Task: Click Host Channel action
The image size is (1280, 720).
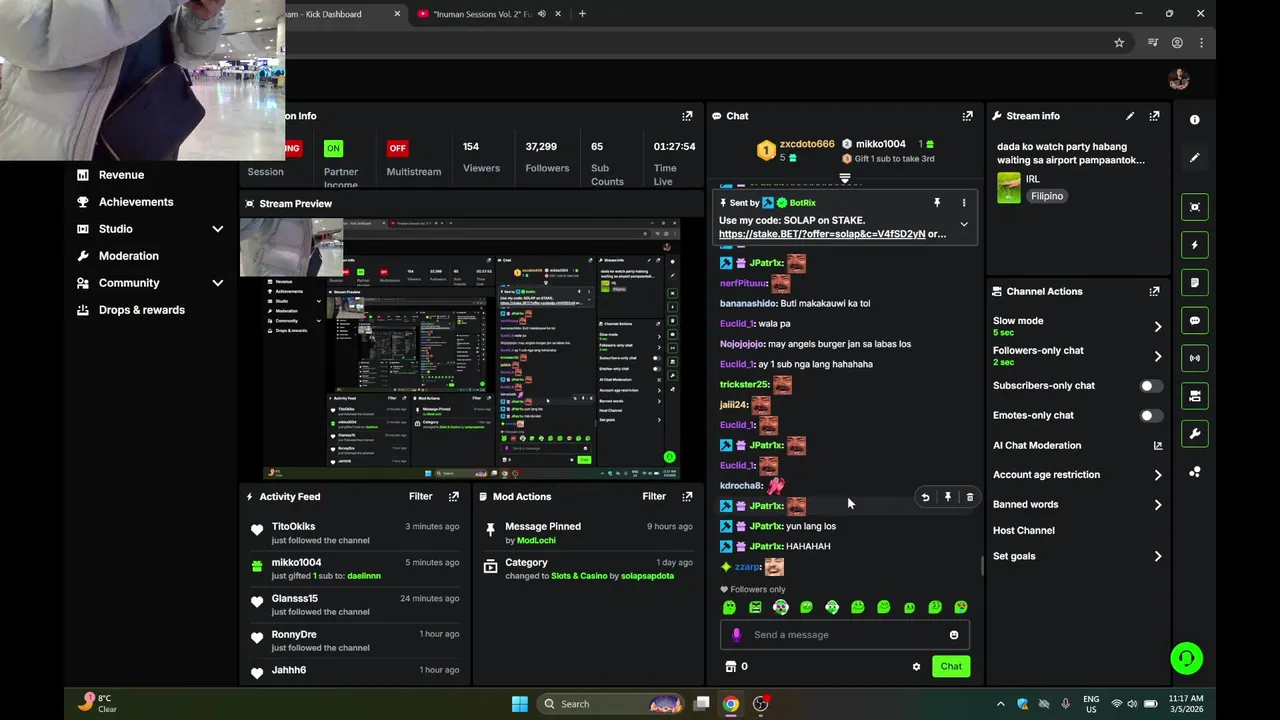Action: pos(1023,531)
